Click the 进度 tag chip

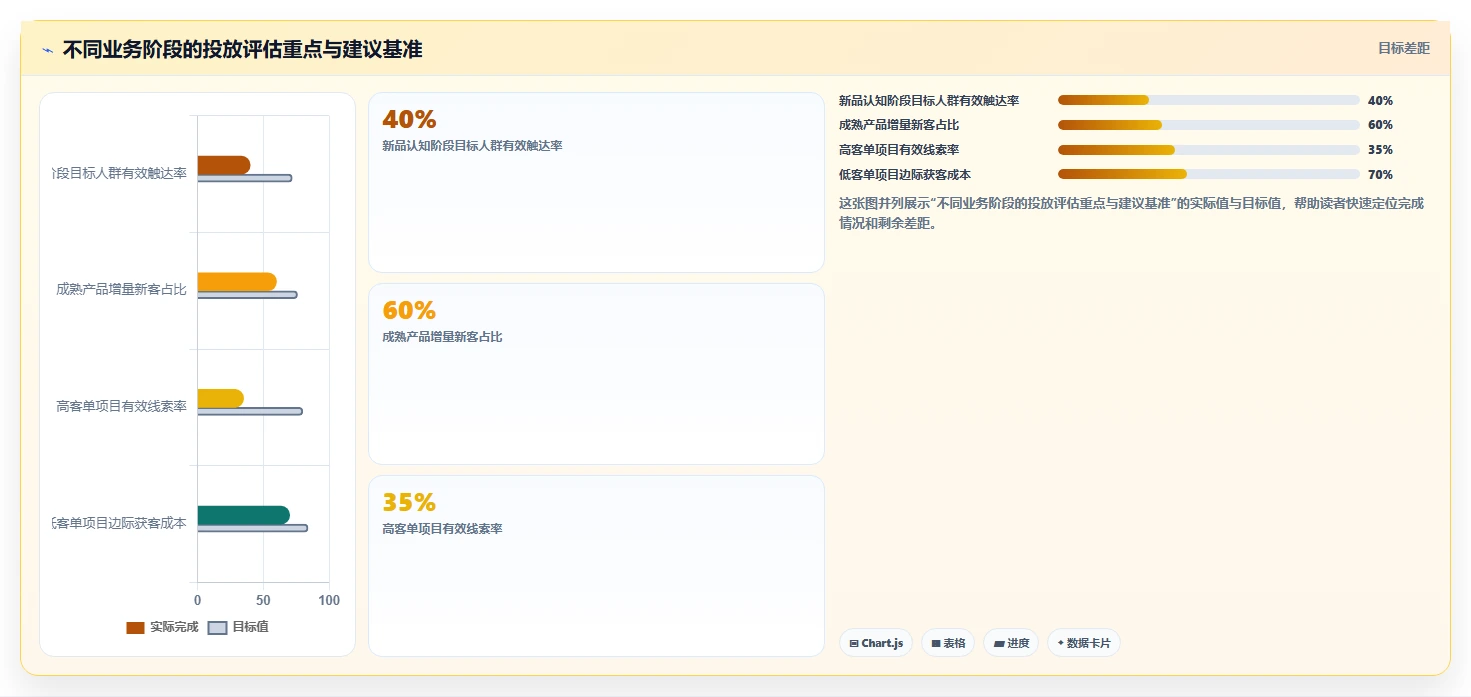click(x=1012, y=643)
